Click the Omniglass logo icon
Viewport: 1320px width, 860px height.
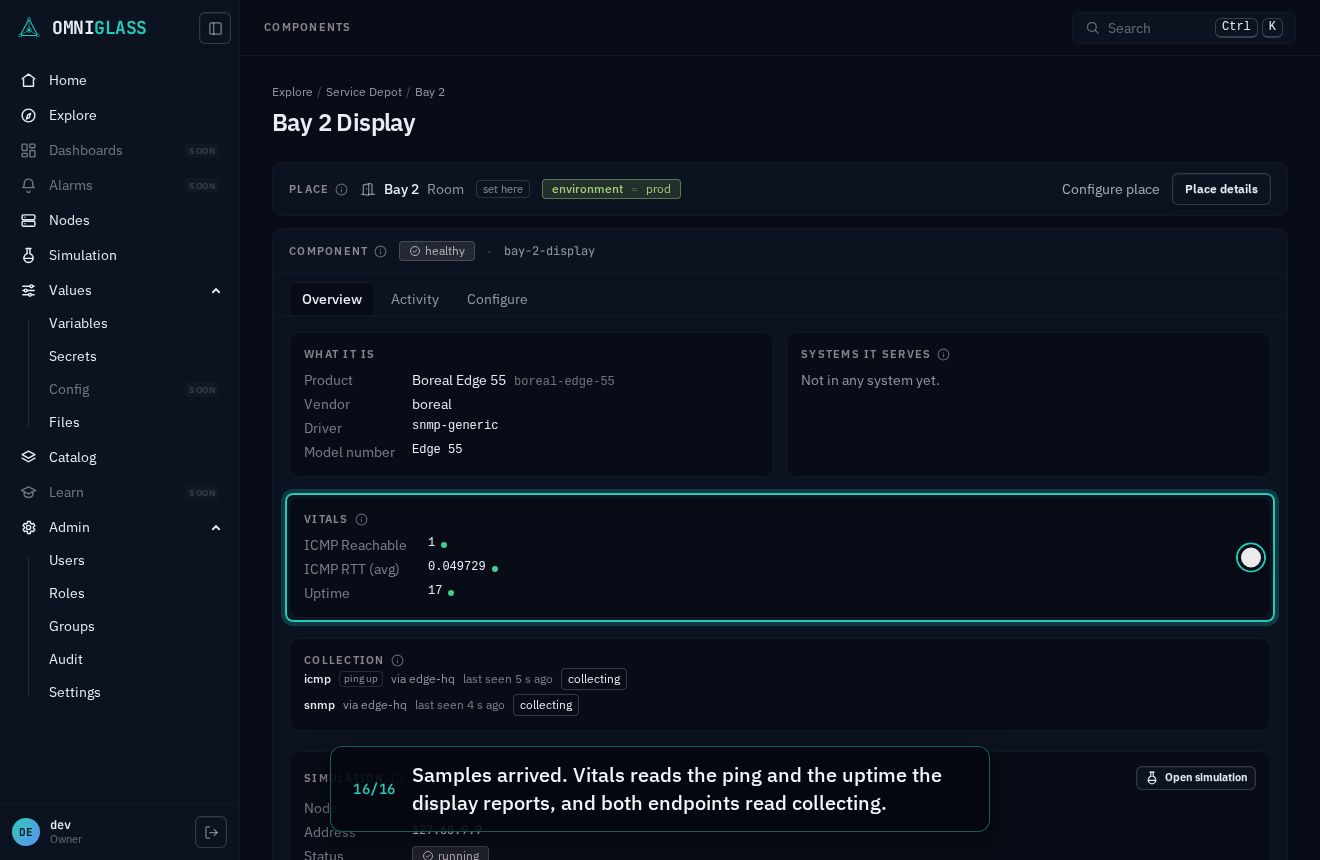(x=29, y=28)
